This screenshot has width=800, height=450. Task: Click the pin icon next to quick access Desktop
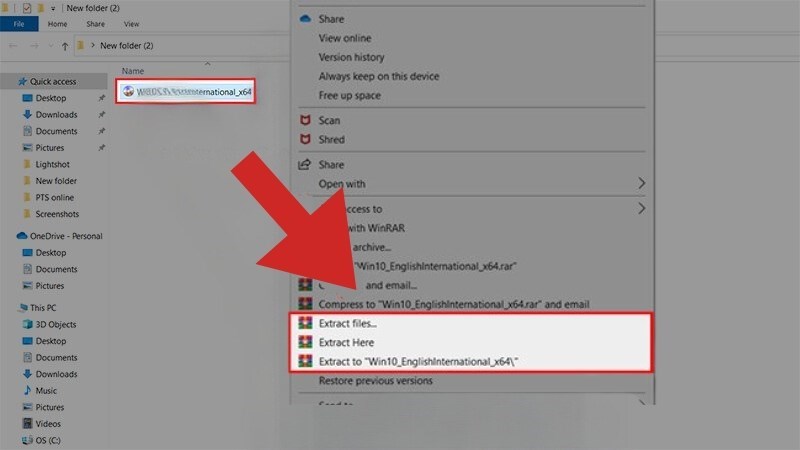(x=102, y=98)
